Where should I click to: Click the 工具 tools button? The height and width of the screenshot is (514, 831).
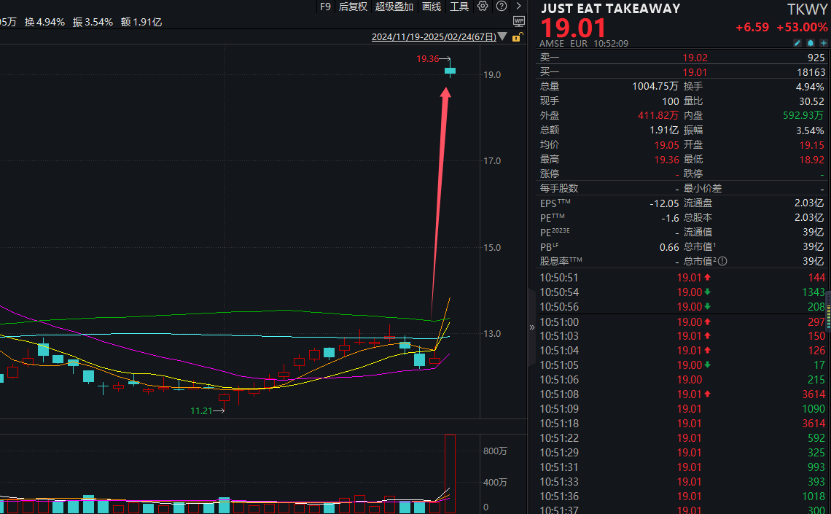459,7
